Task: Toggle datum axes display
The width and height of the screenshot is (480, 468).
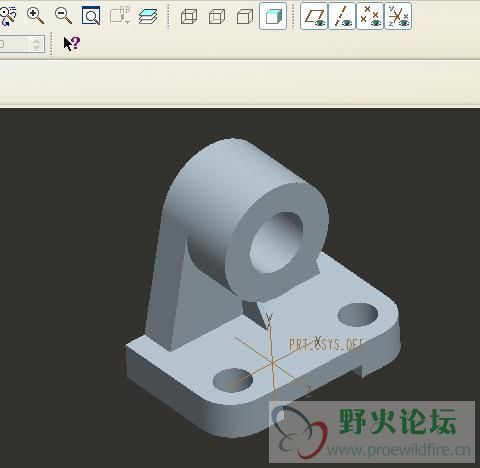Action: (x=342, y=16)
